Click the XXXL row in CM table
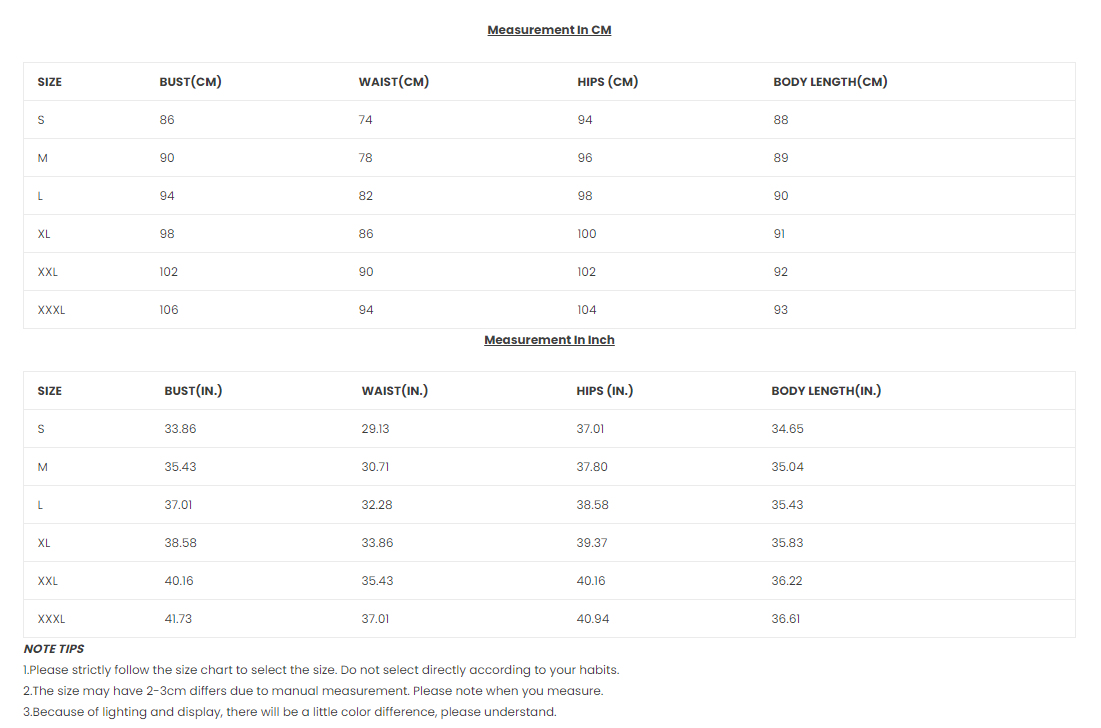The width and height of the screenshot is (1101, 728). (549, 310)
